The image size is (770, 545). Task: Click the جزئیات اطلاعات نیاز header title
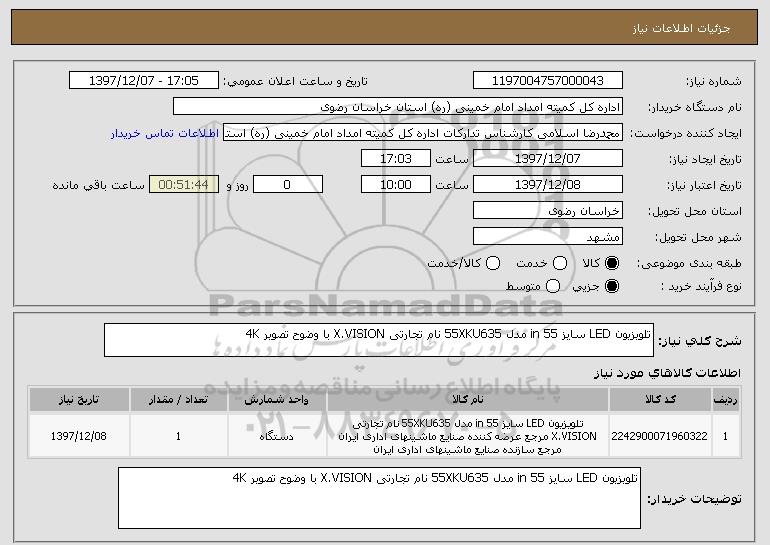(681, 28)
